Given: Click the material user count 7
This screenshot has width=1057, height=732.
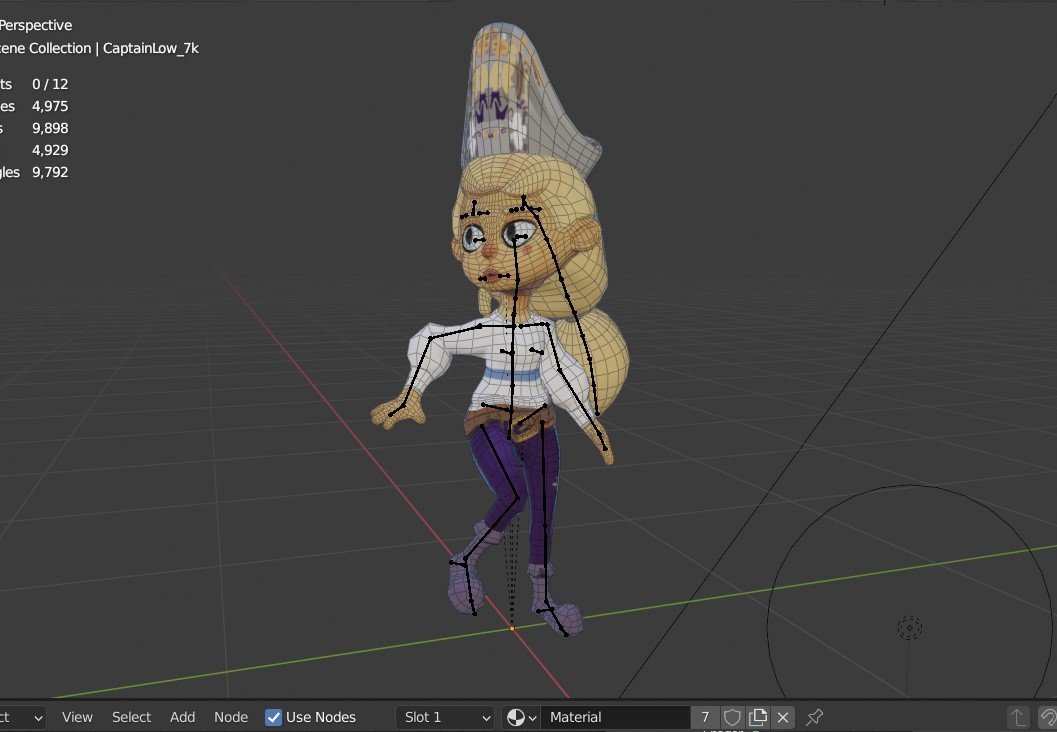Looking at the screenshot, I should click(x=705, y=717).
